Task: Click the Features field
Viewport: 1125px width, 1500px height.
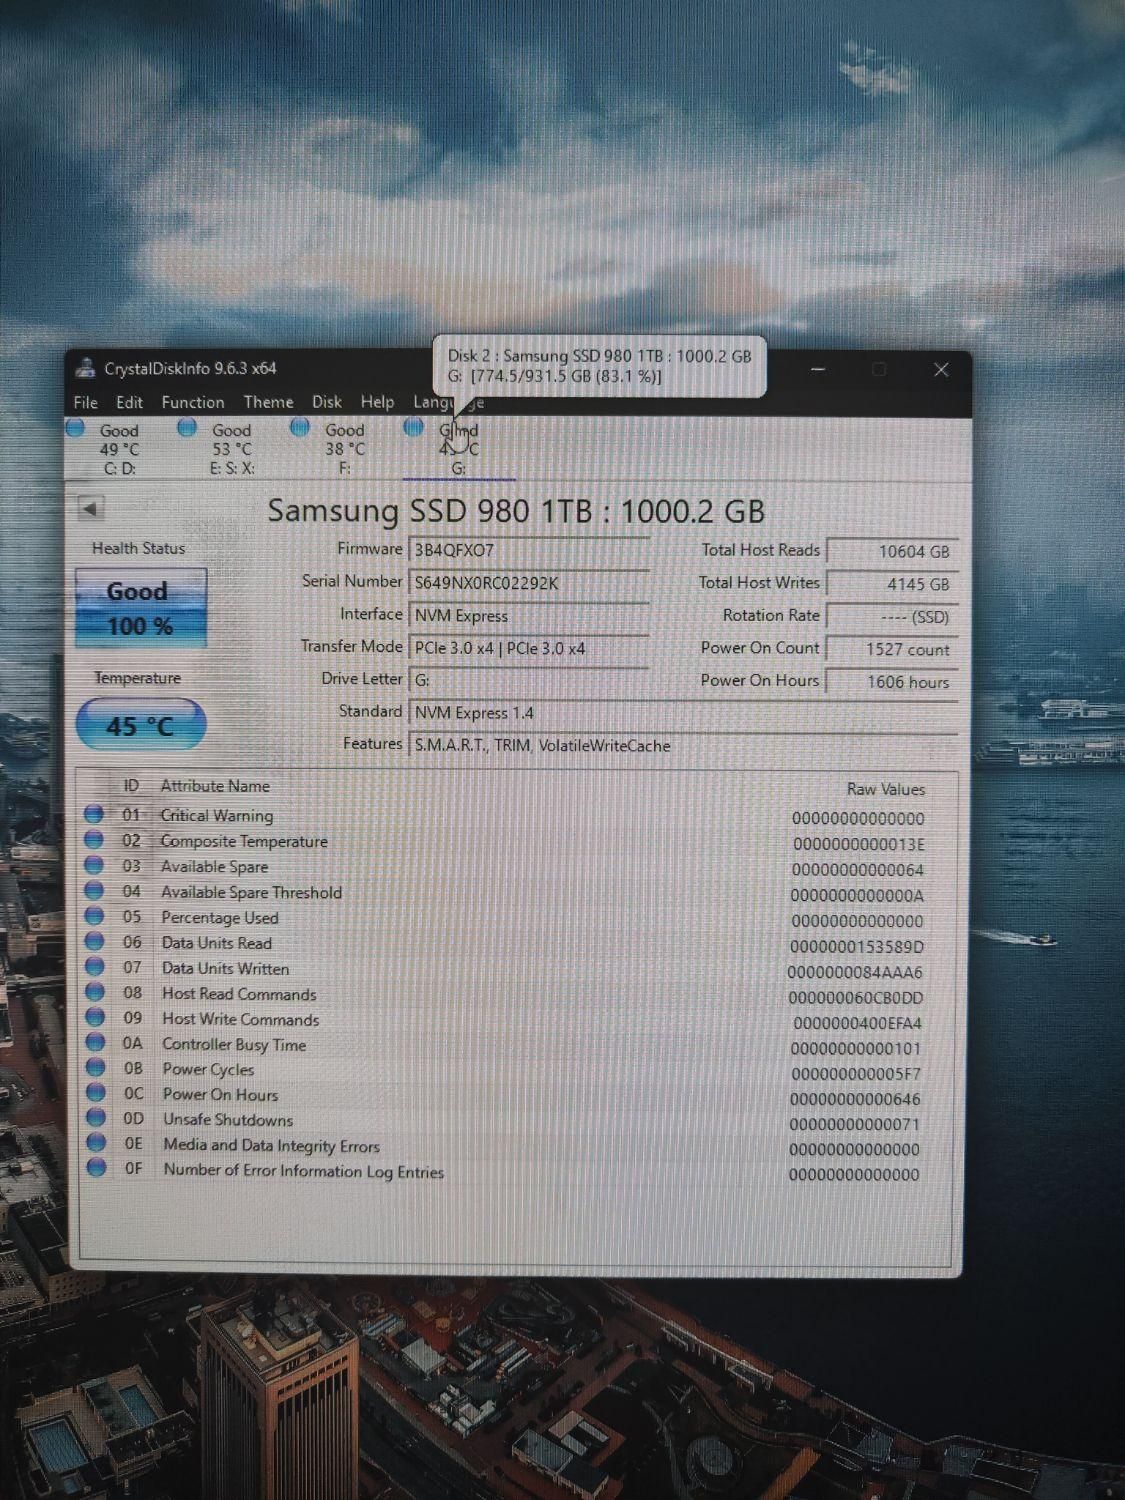Action: tap(682, 745)
